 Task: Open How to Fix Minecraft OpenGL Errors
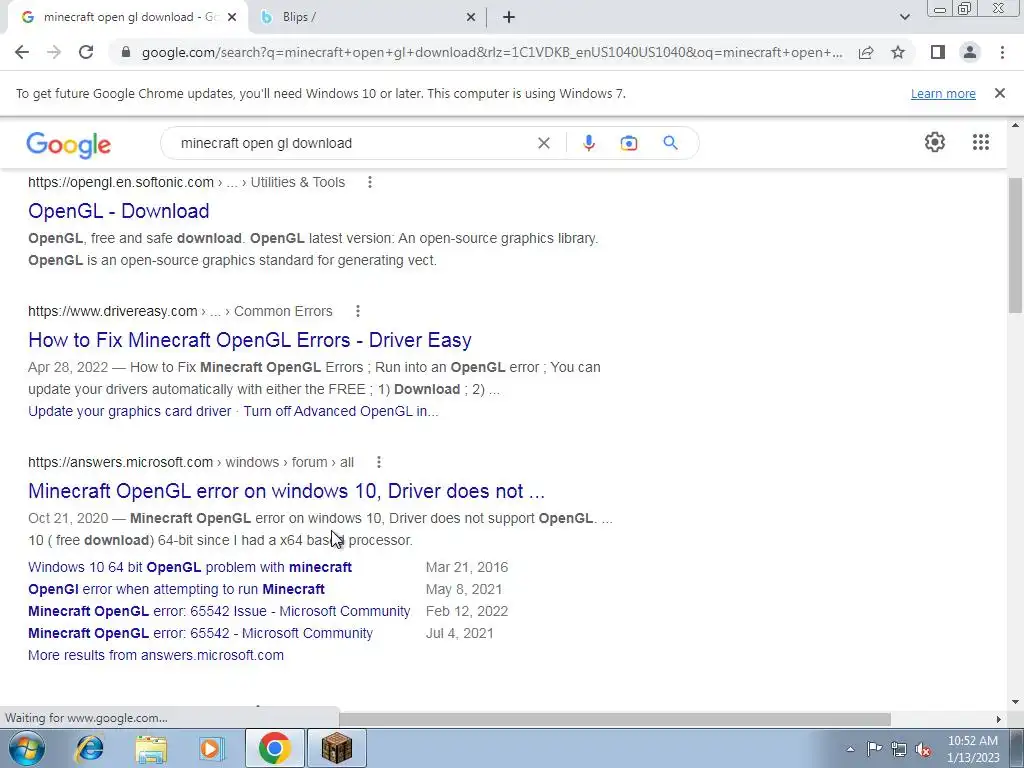point(249,340)
